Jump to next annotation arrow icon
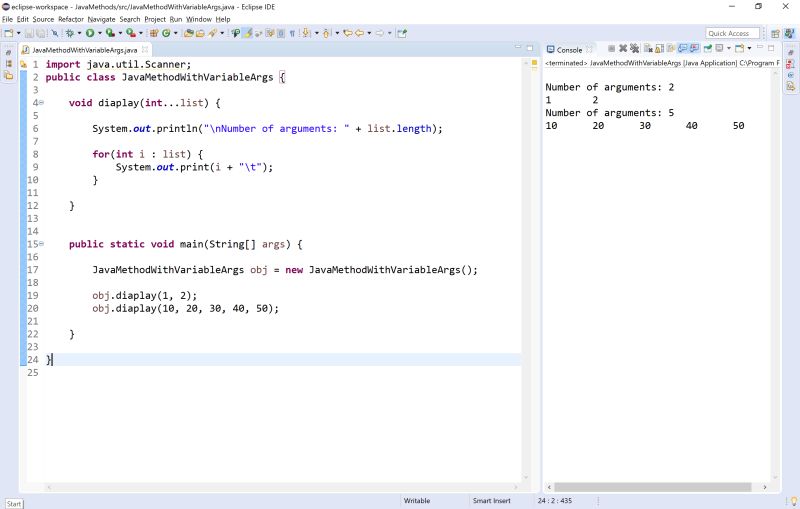This screenshot has width=800, height=509. pyautogui.click(x=306, y=33)
